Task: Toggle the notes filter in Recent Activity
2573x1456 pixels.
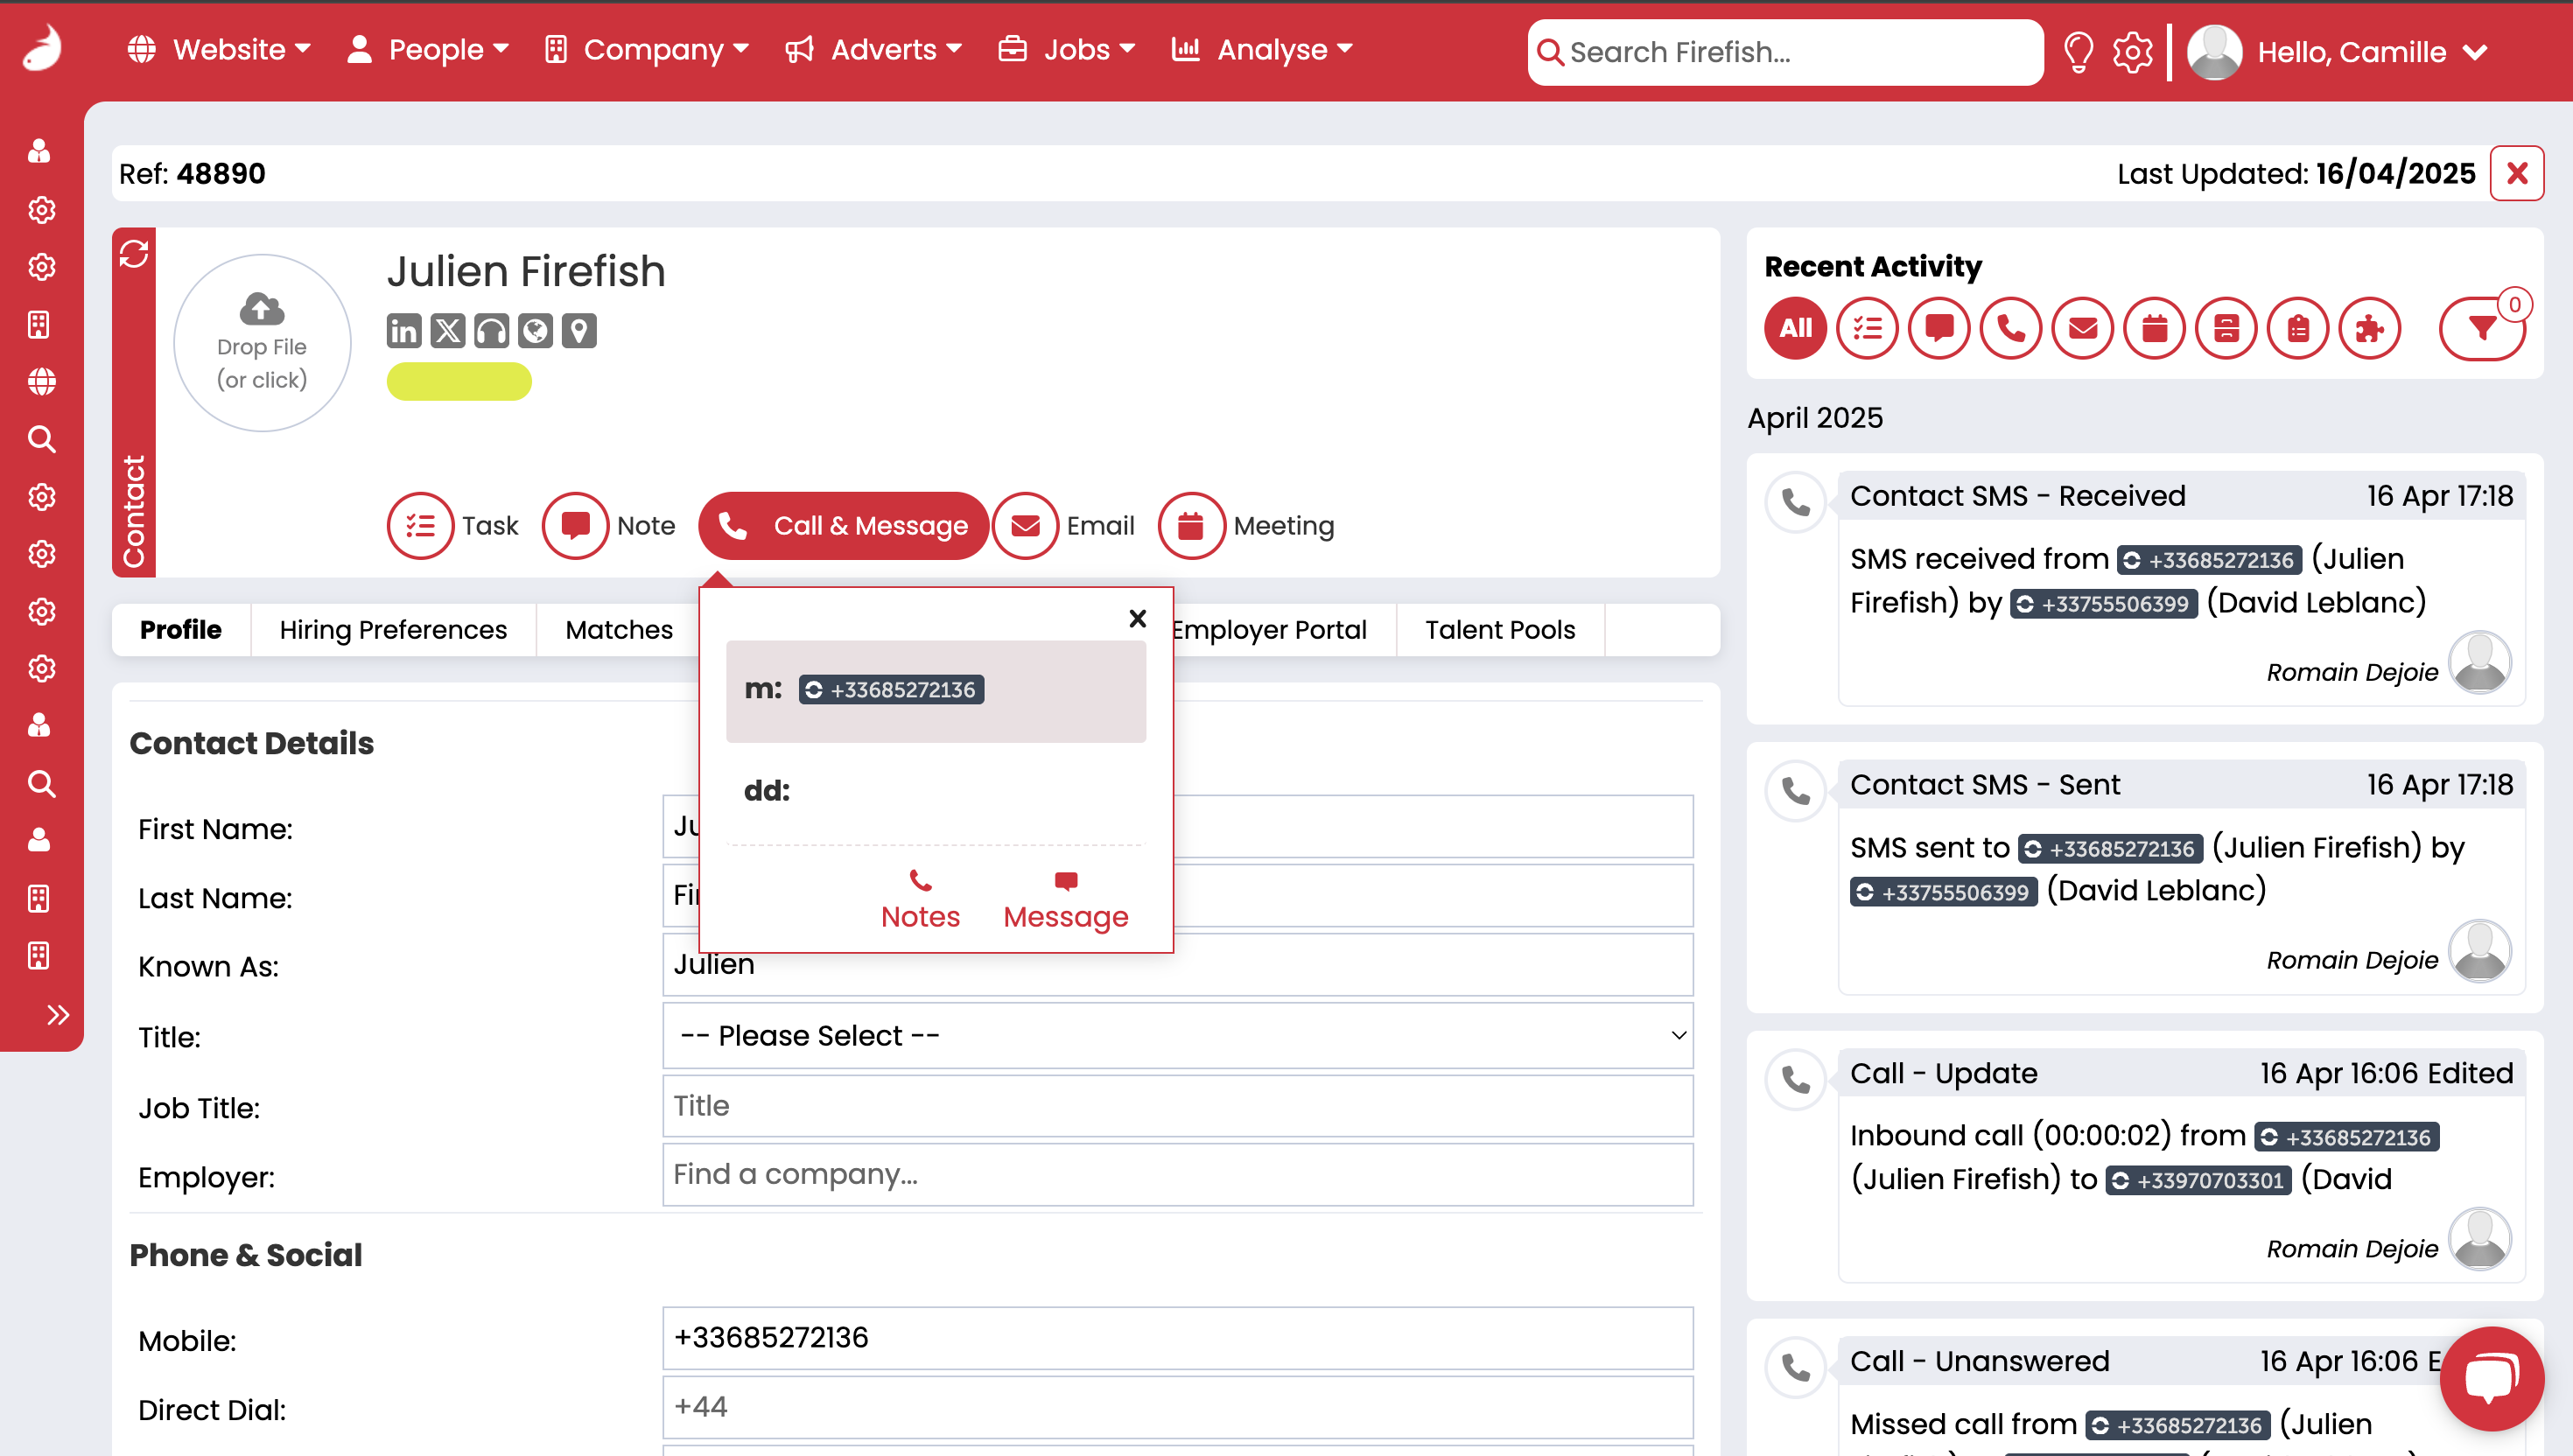Action: [x=1939, y=328]
